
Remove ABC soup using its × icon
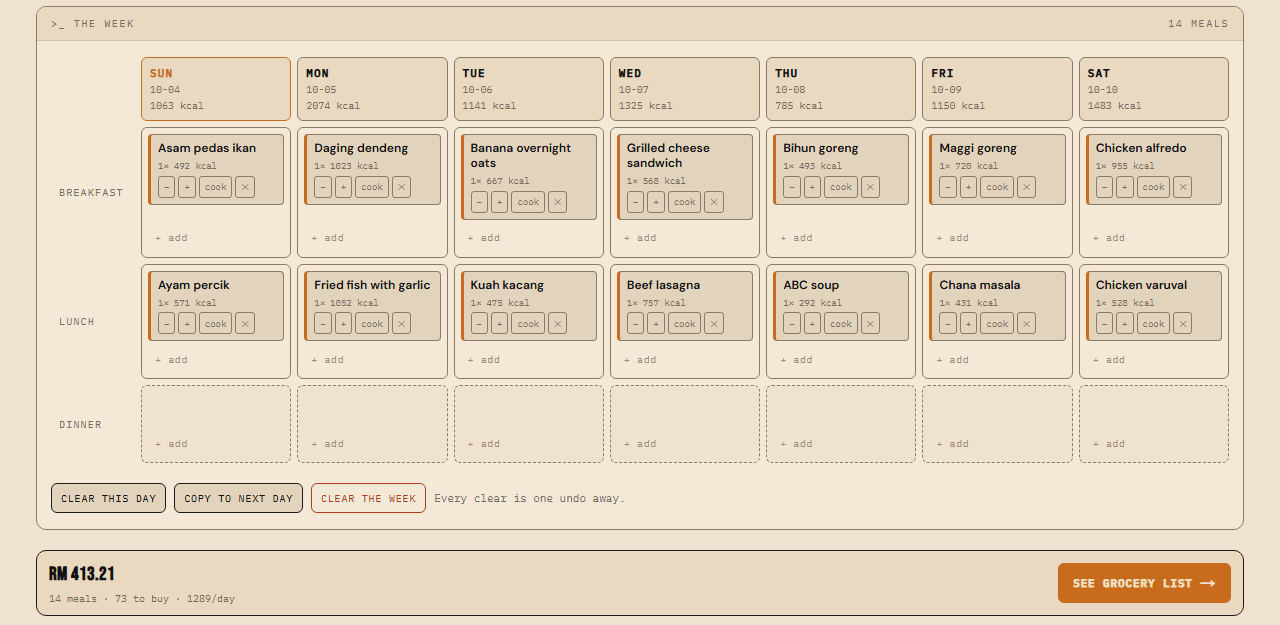pyautogui.click(x=870, y=323)
